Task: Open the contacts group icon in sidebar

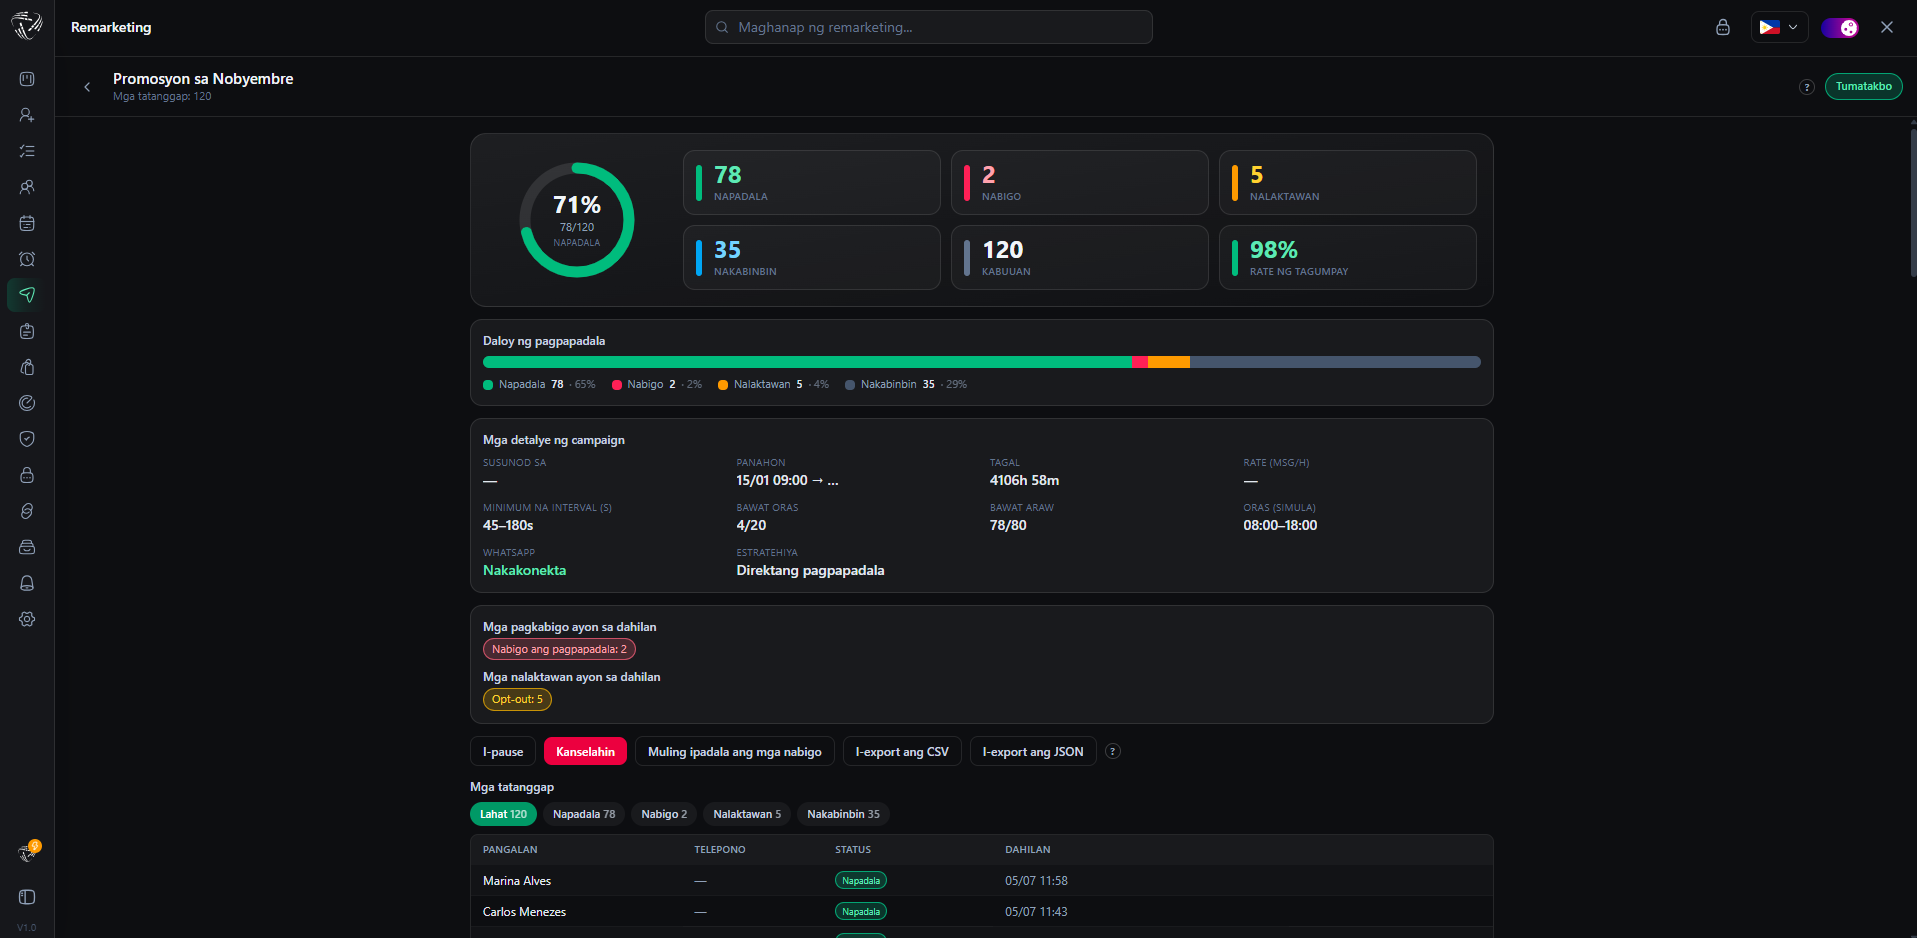Action: 27,187
